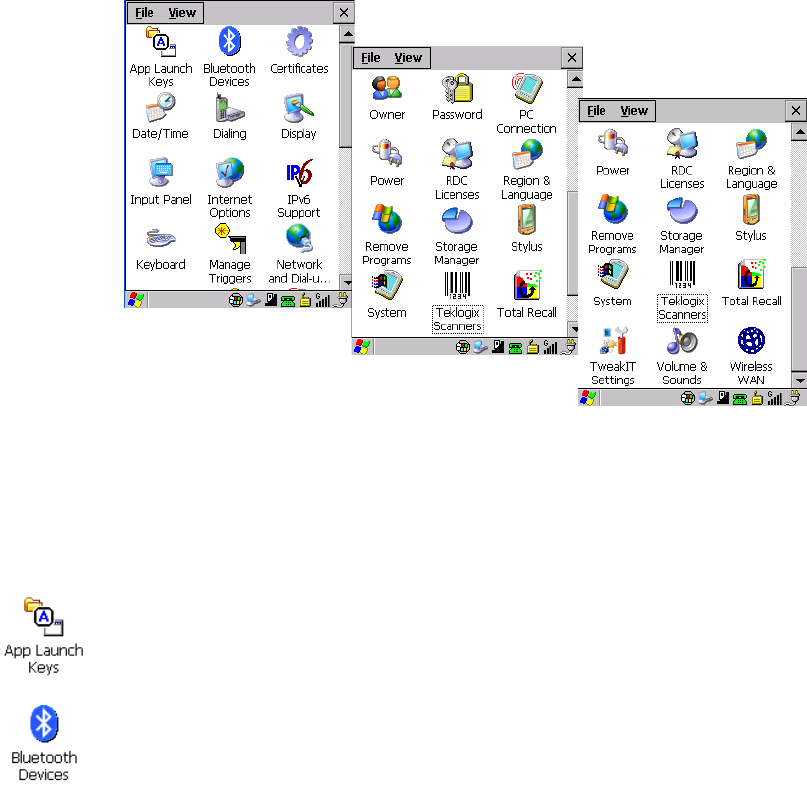Viewport: 807px width, 785px height.
Task: Open Total Recall in the window with PC Connection
Action: [527, 295]
